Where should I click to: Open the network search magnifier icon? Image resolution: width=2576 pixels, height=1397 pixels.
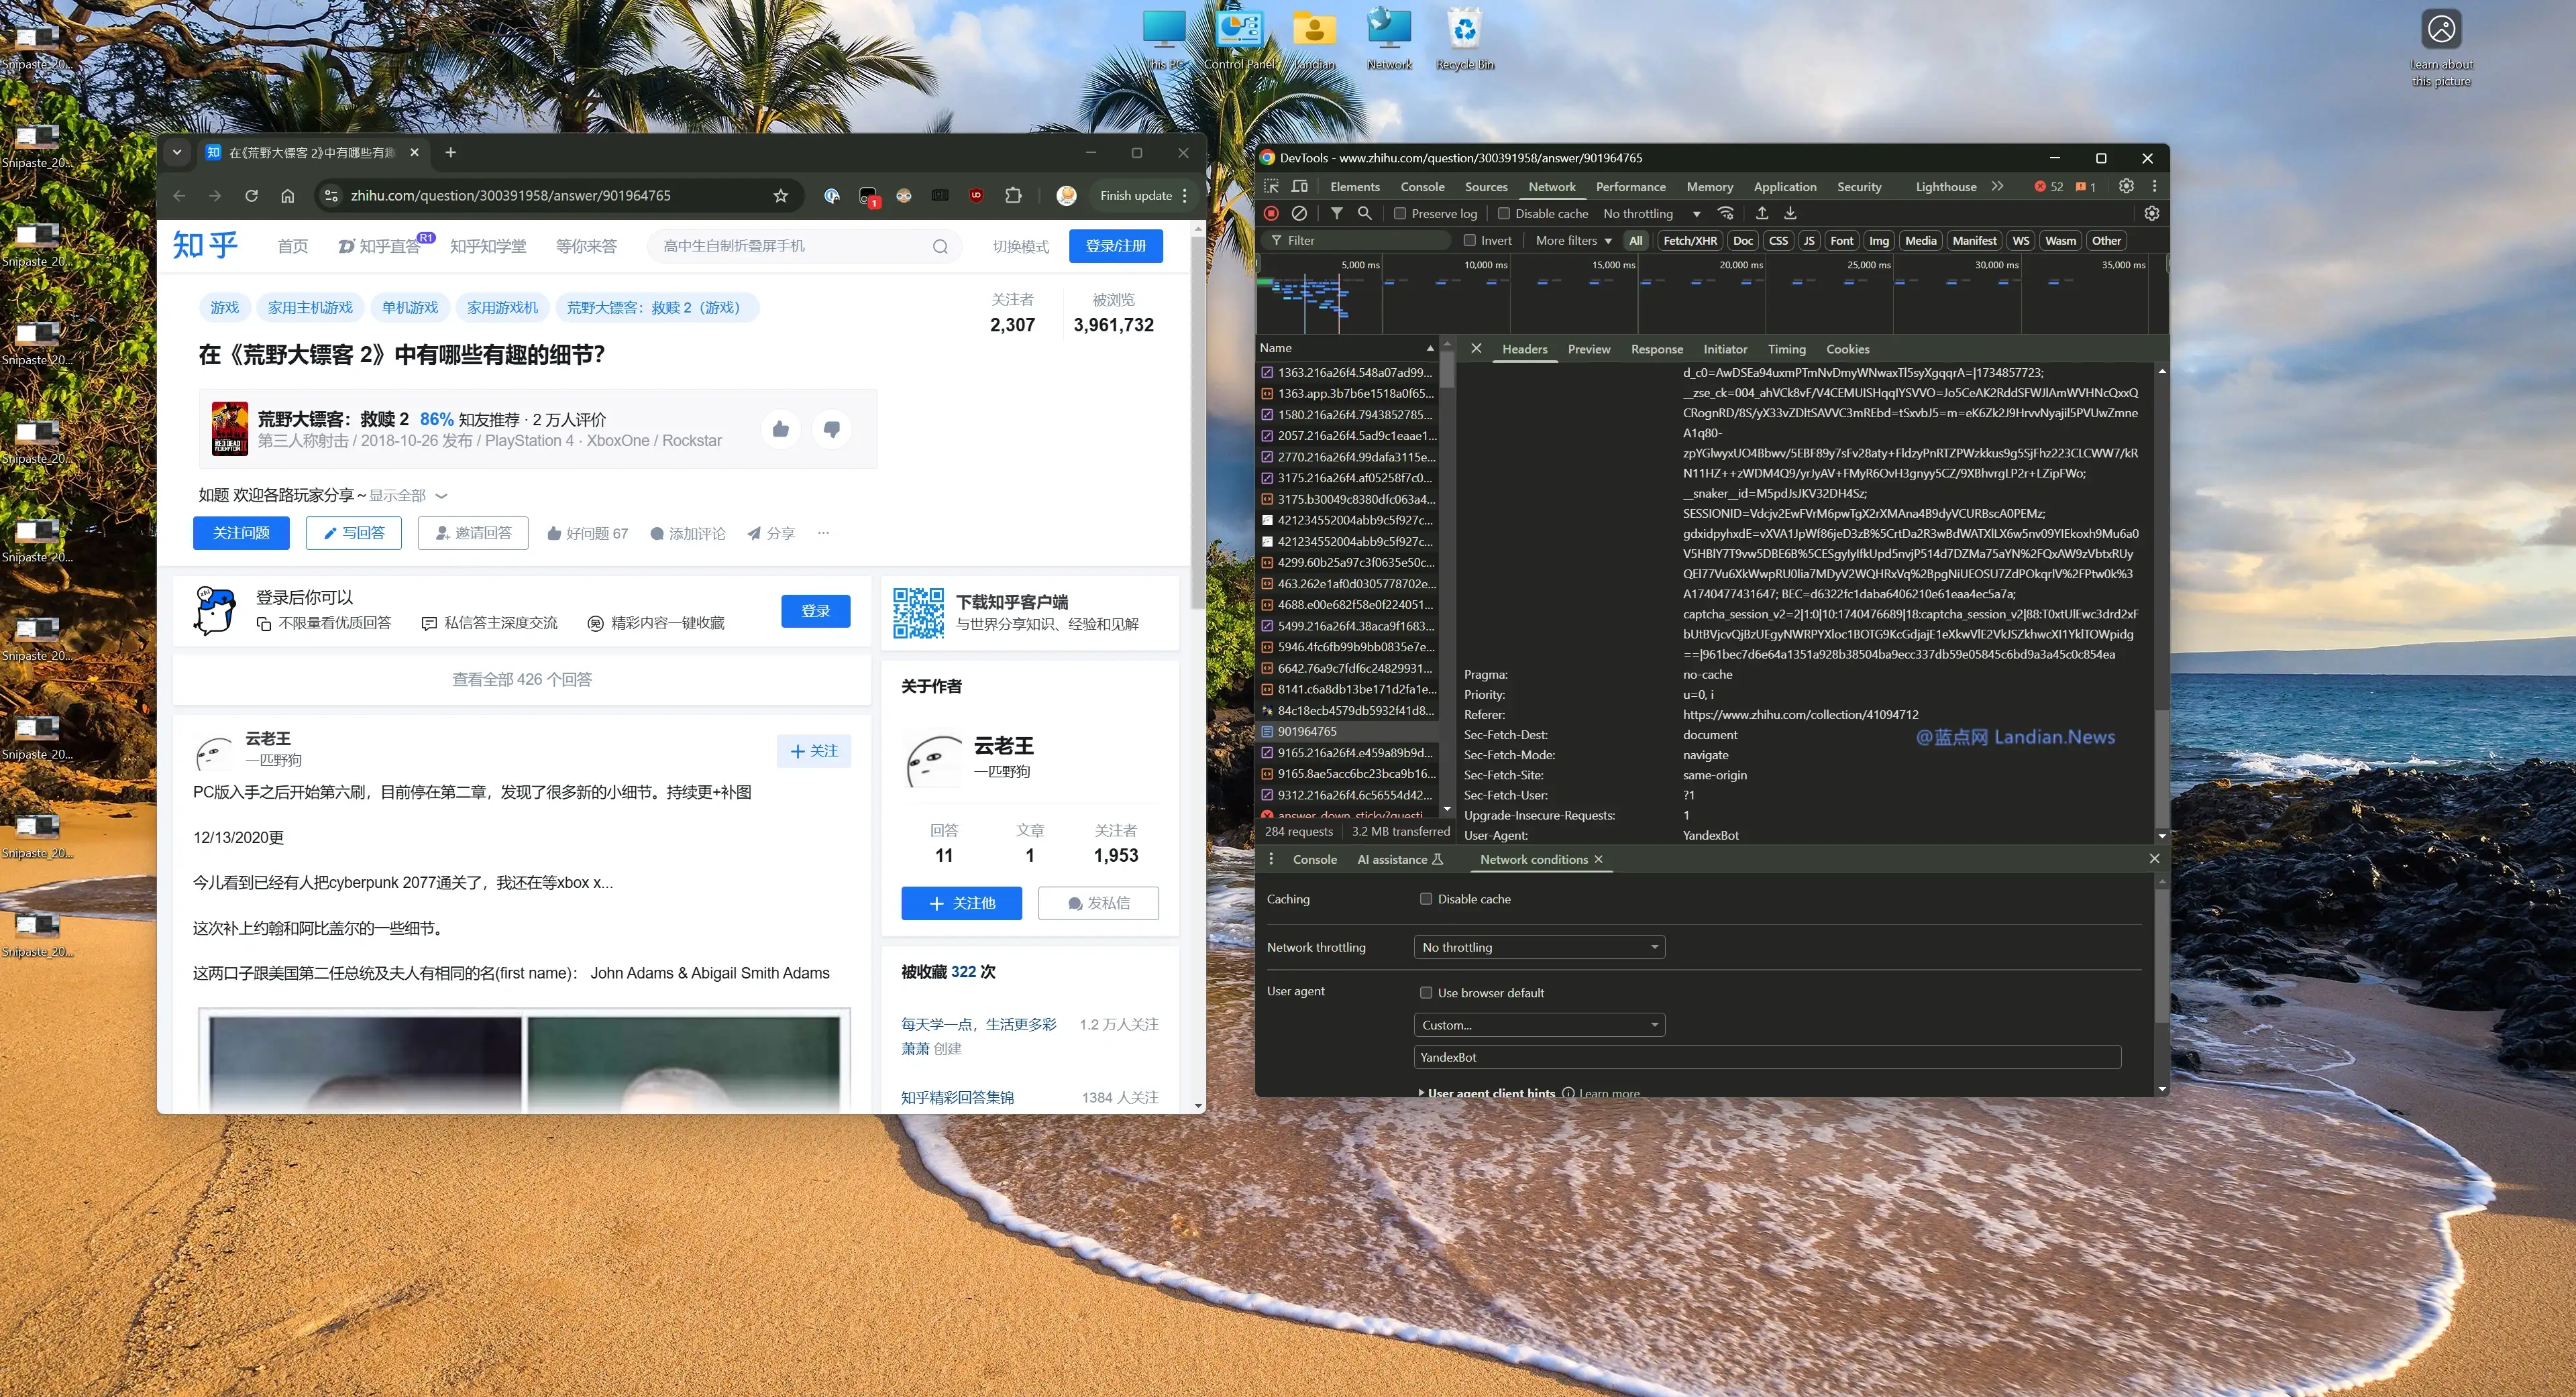coord(1364,213)
